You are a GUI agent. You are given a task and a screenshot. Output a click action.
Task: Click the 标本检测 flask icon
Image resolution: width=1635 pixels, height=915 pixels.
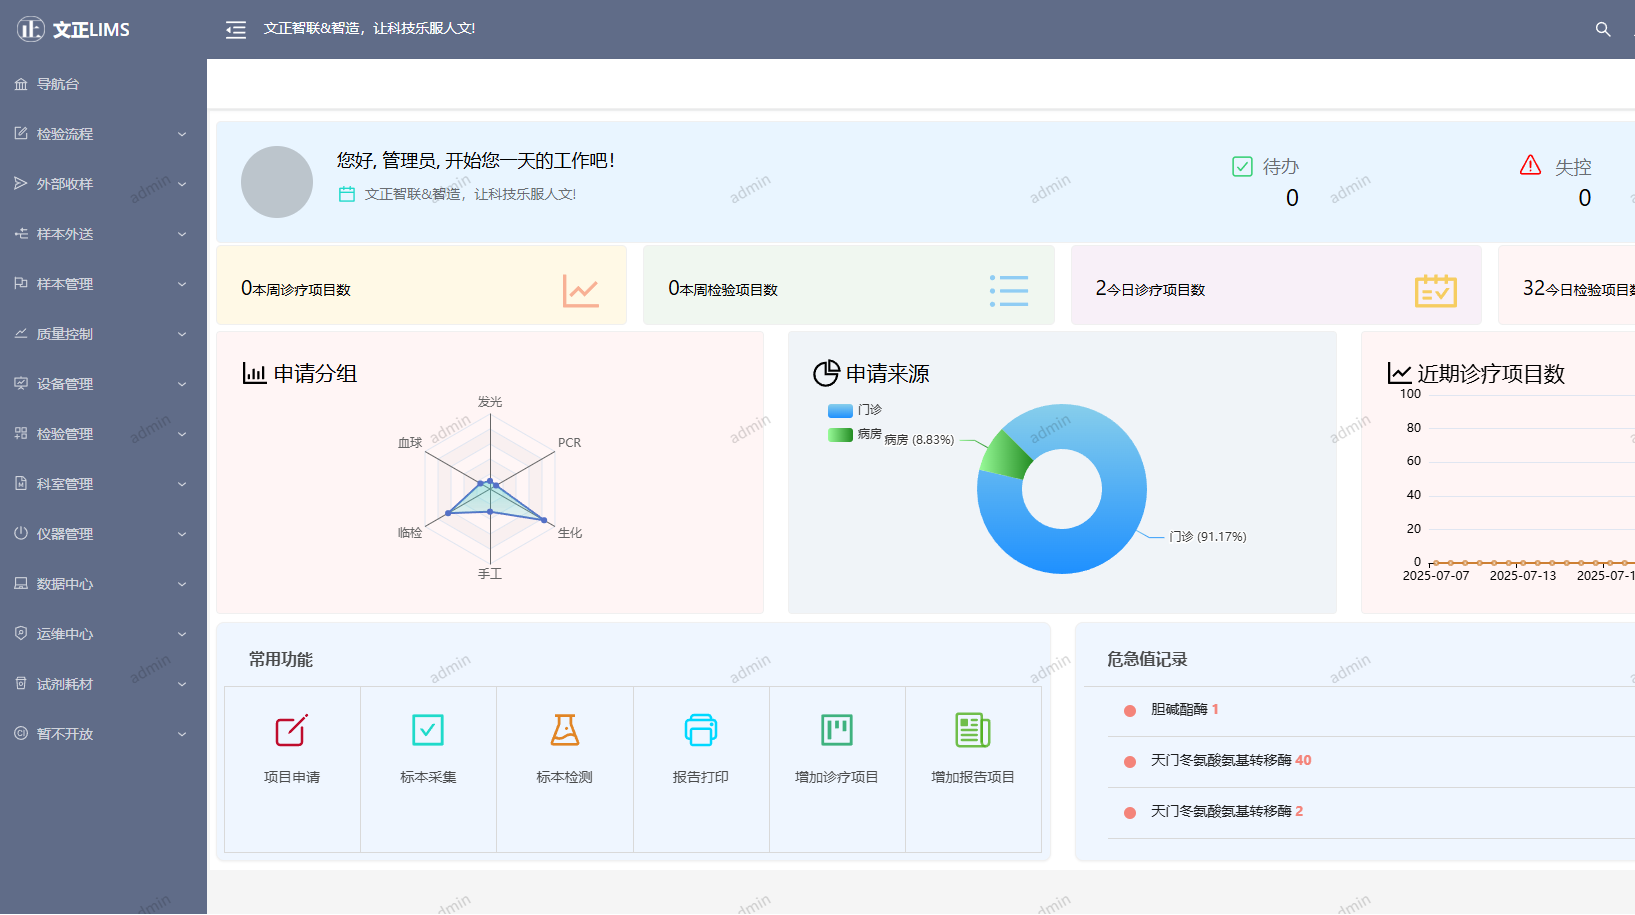564,731
